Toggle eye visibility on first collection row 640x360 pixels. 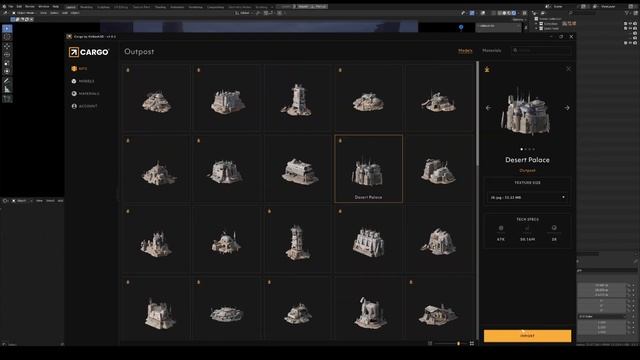(x=630, y=24)
